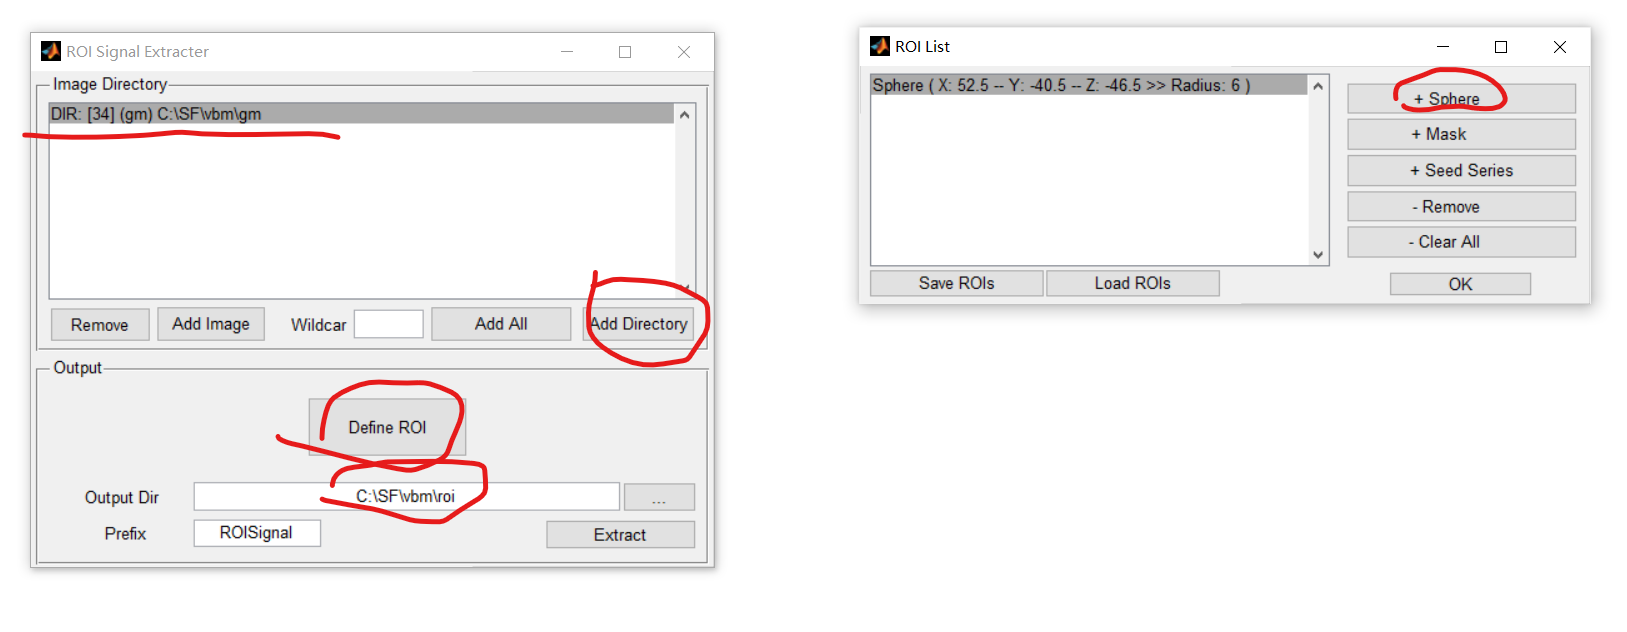This screenshot has width=1627, height=632.
Task: Browse for output directory with ellipsis button
Action: (x=659, y=497)
